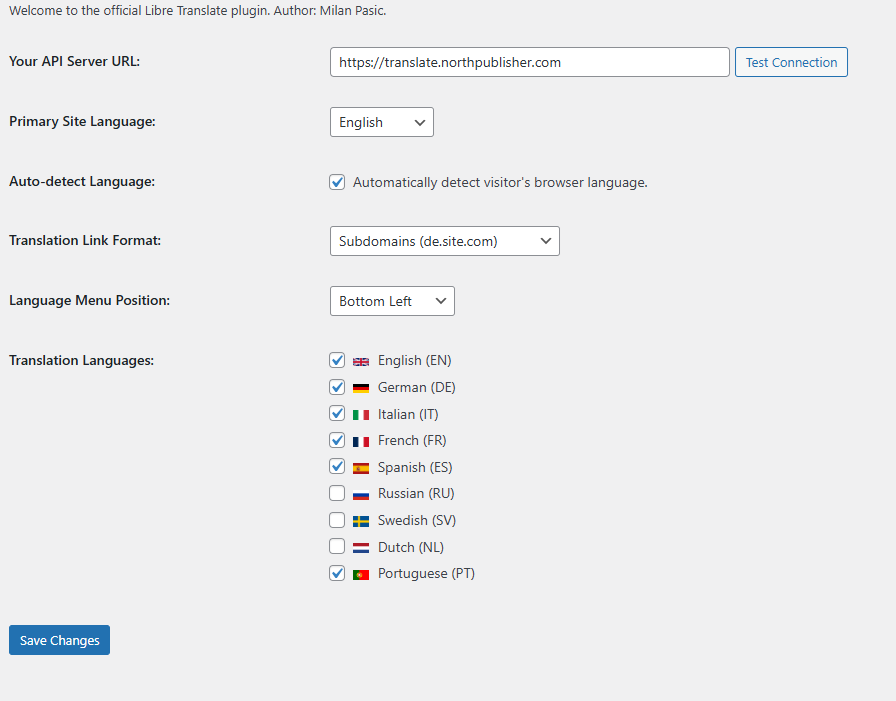Click the Save Changes button
Viewport: 896px width, 701px height.
pyautogui.click(x=59, y=640)
